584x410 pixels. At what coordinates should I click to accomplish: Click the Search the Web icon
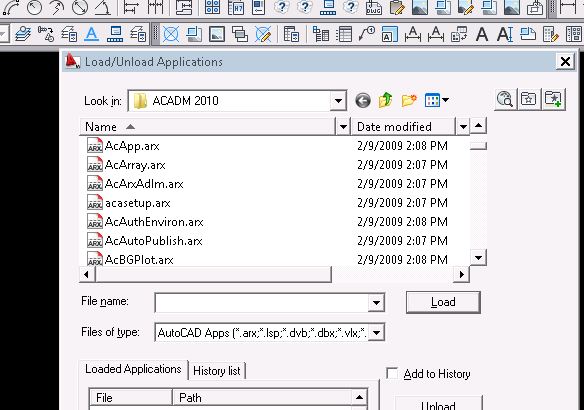[x=505, y=99]
